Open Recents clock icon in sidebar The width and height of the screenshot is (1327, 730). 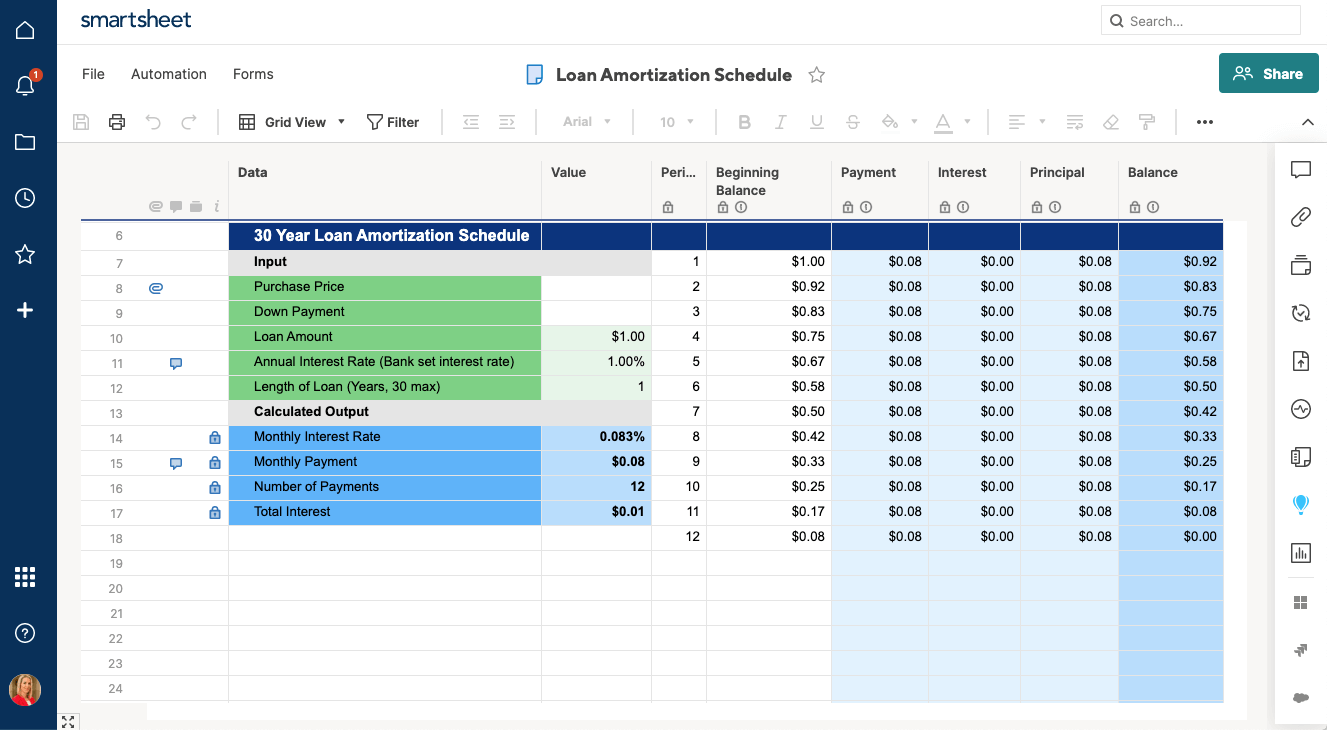(x=25, y=198)
